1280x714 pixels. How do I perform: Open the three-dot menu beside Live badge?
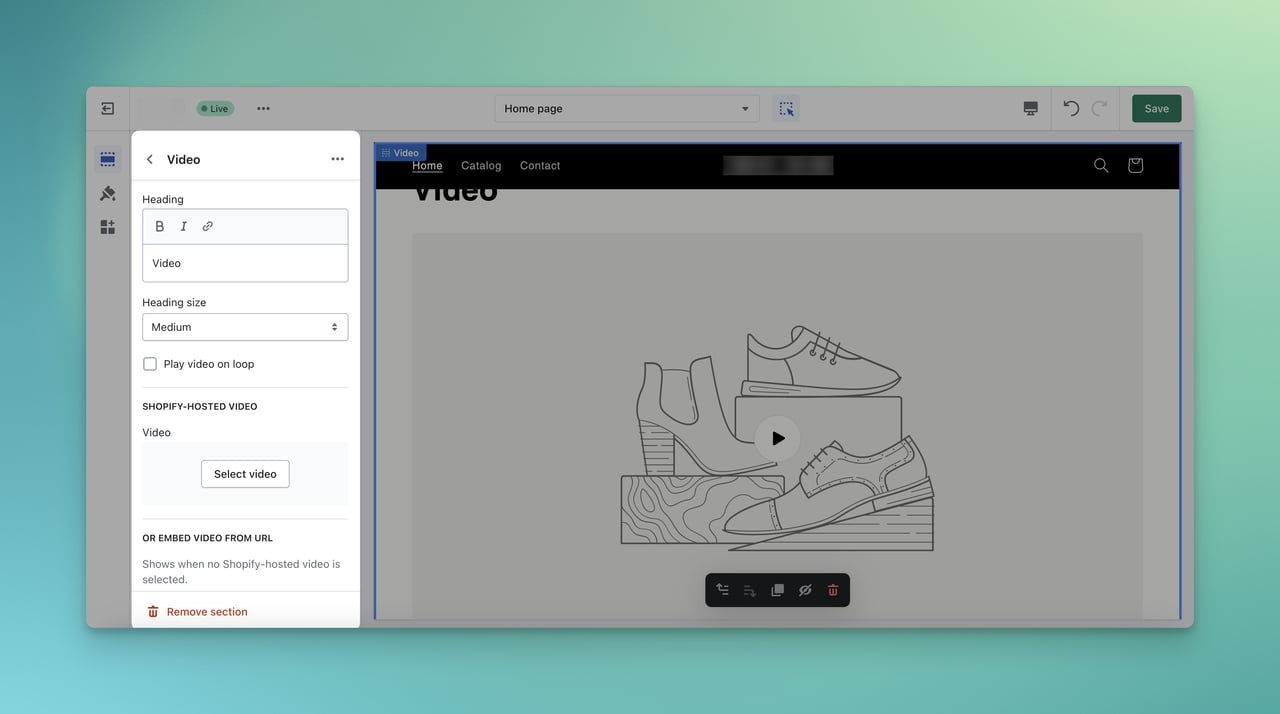(x=263, y=108)
